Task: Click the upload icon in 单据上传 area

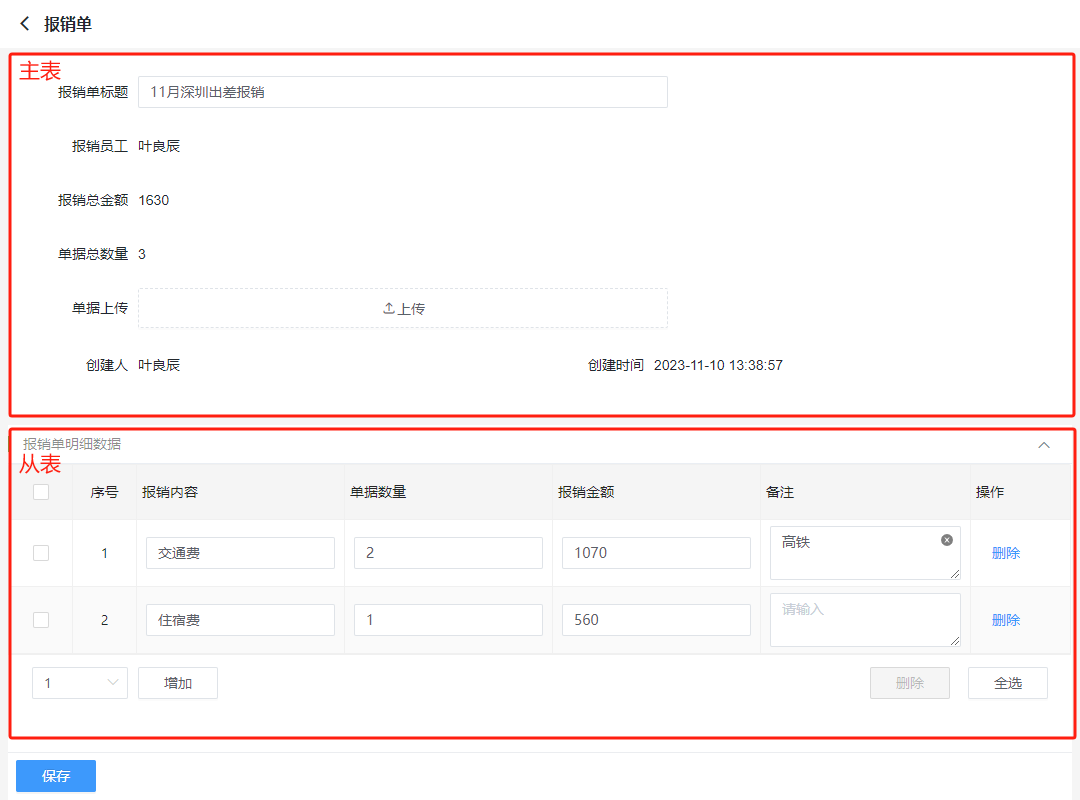Action: (x=390, y=309)
